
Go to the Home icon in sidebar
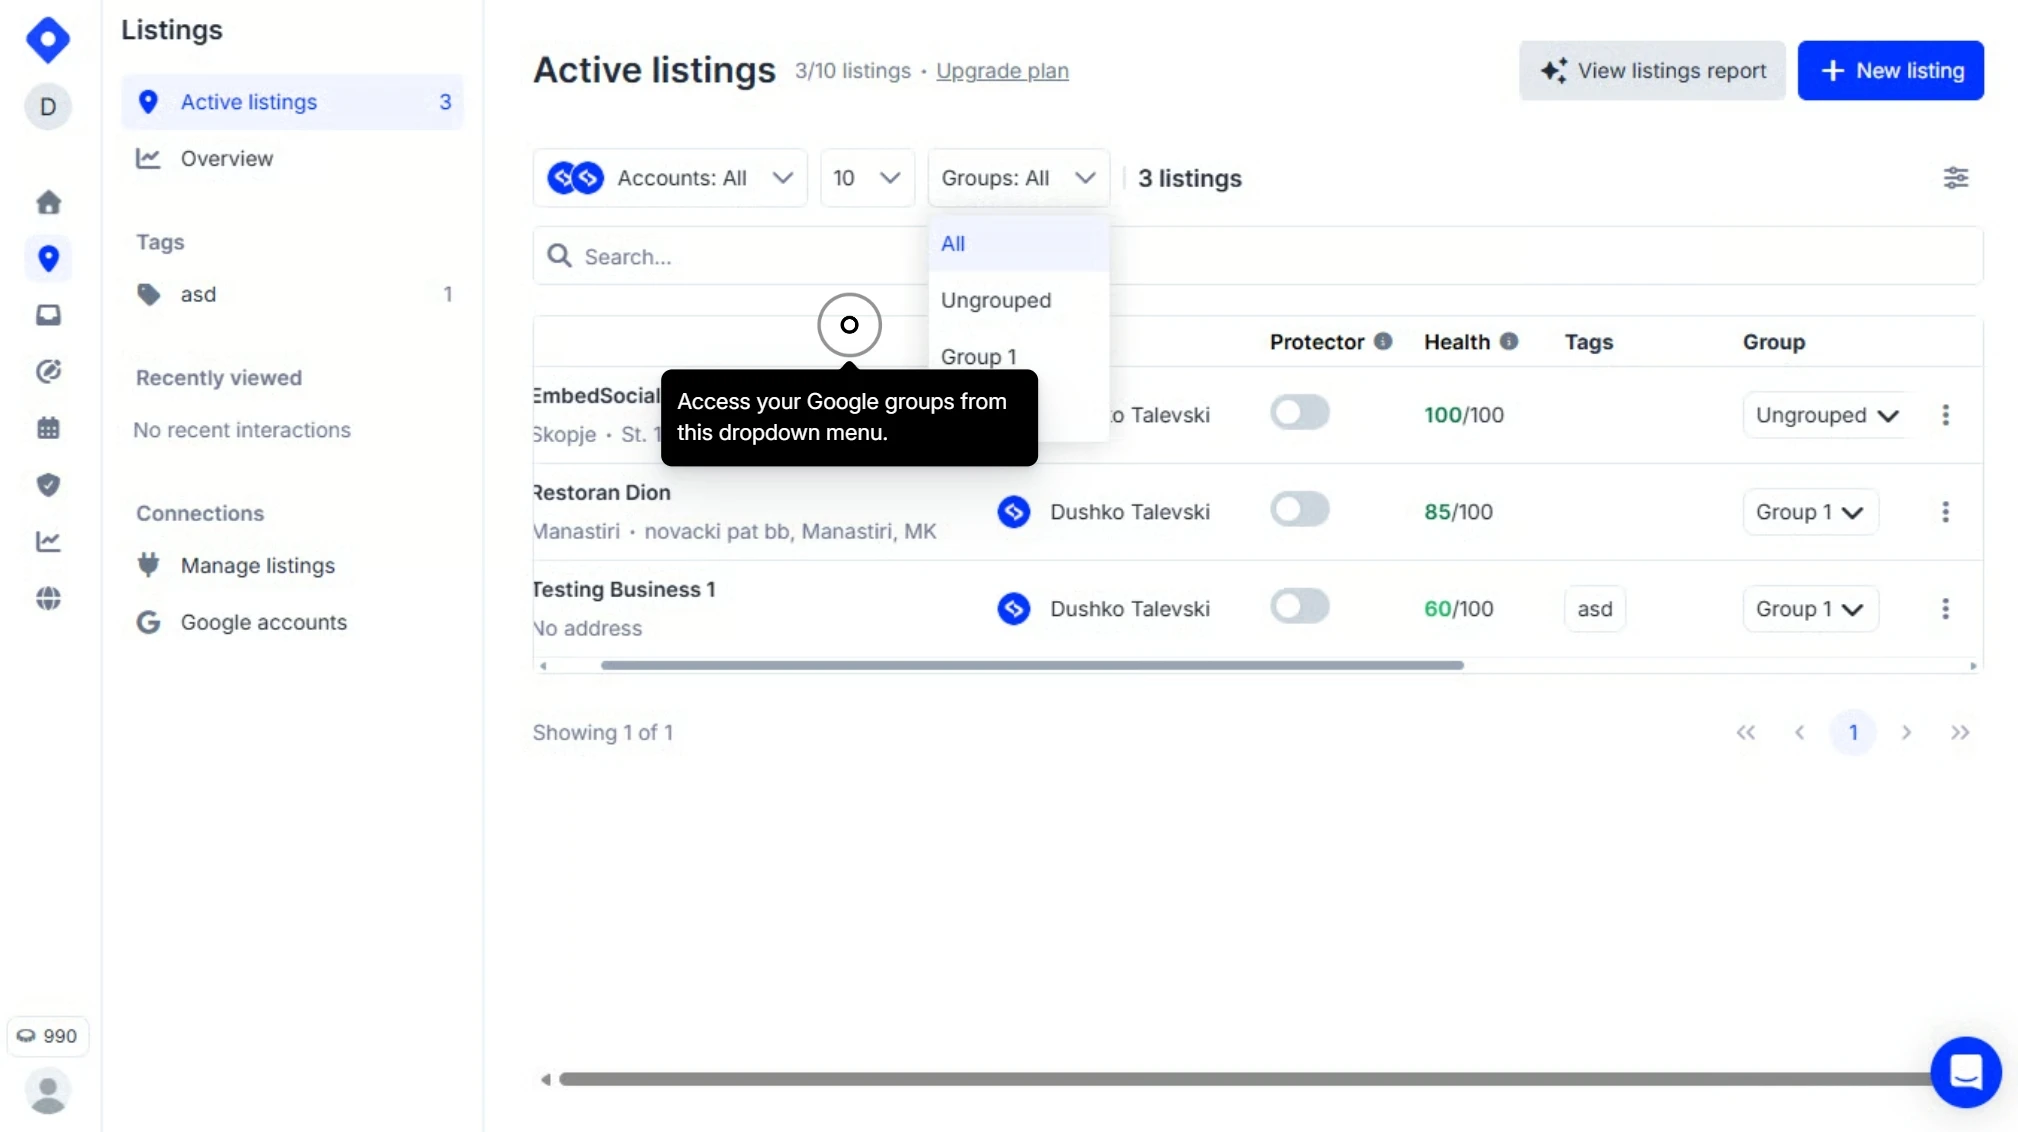[x=48, y=202]
